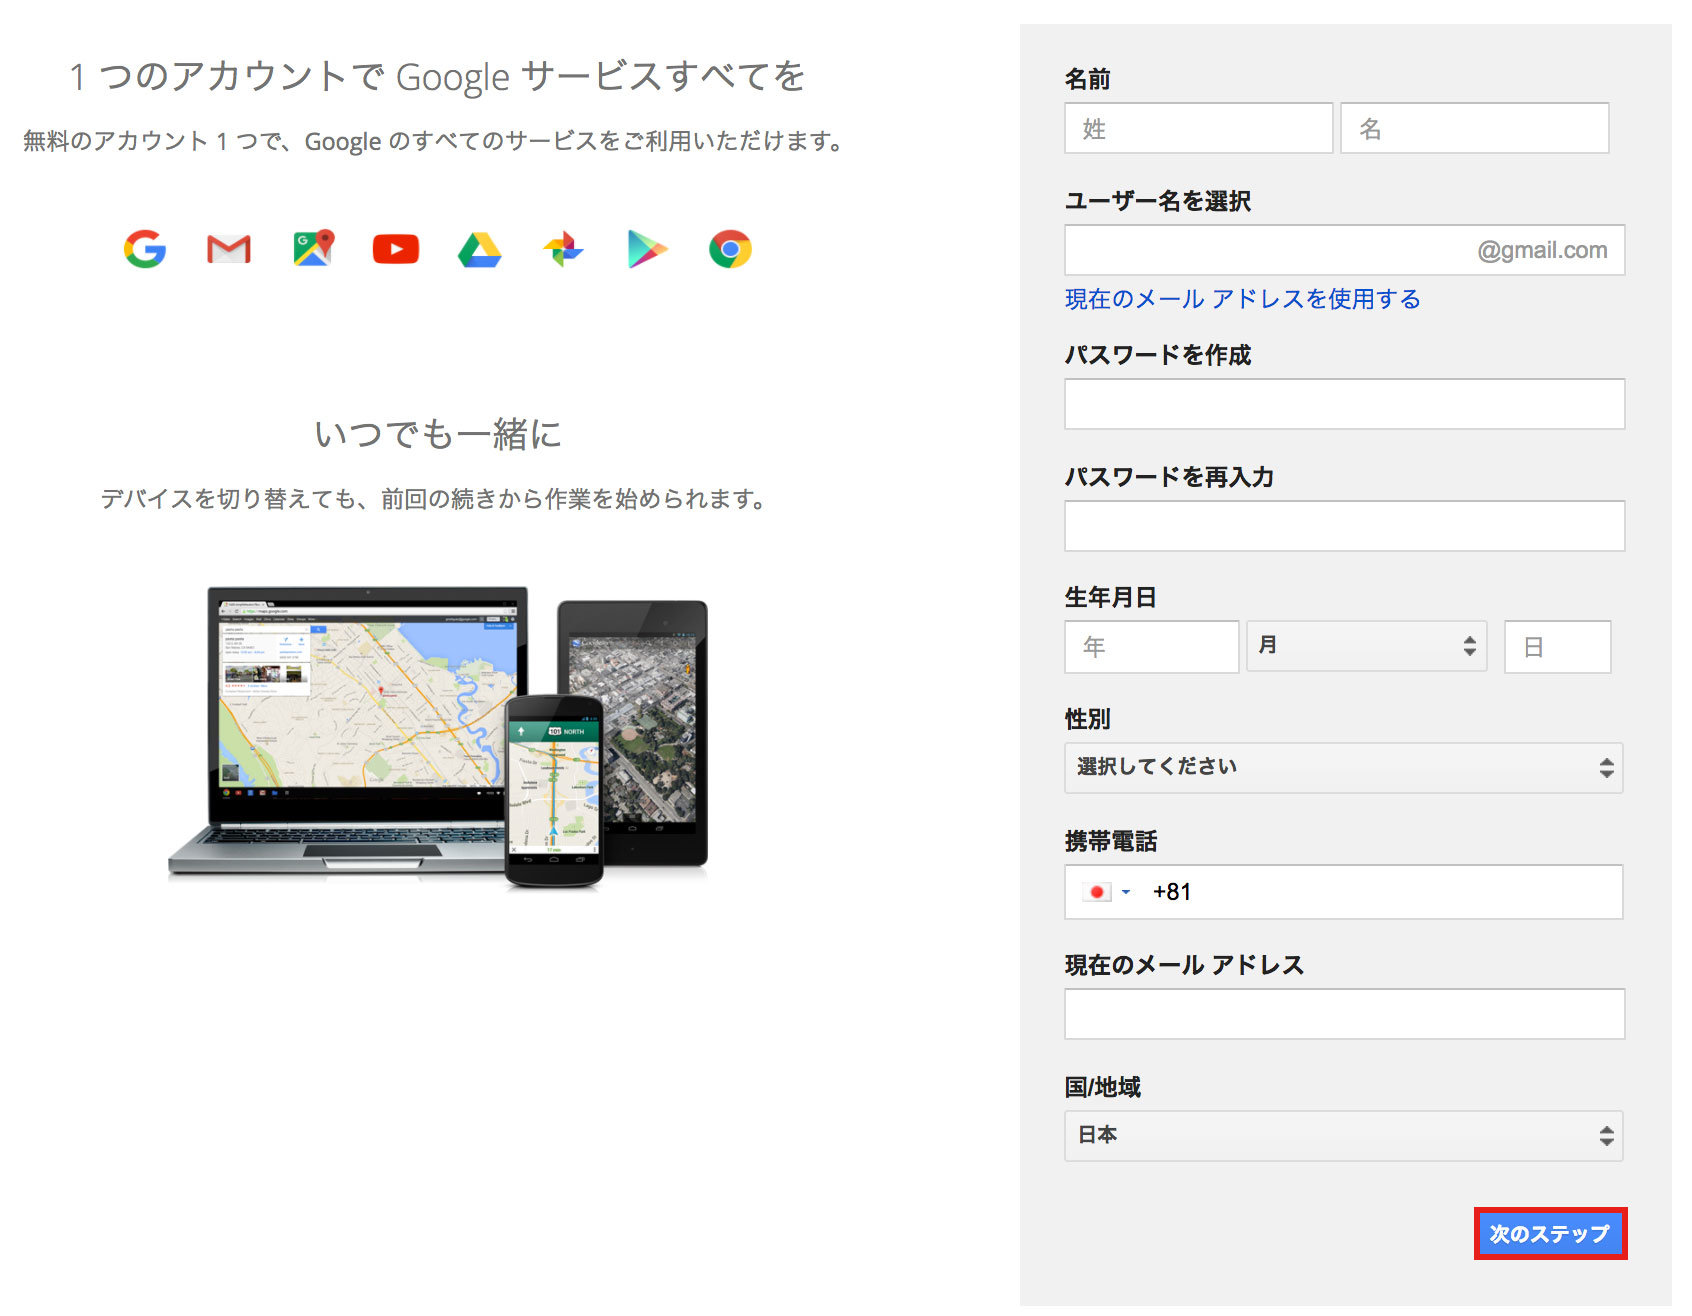Focus the 日 birth day field
This screenshot has height=1316, width=1692.
(1558, 646)
